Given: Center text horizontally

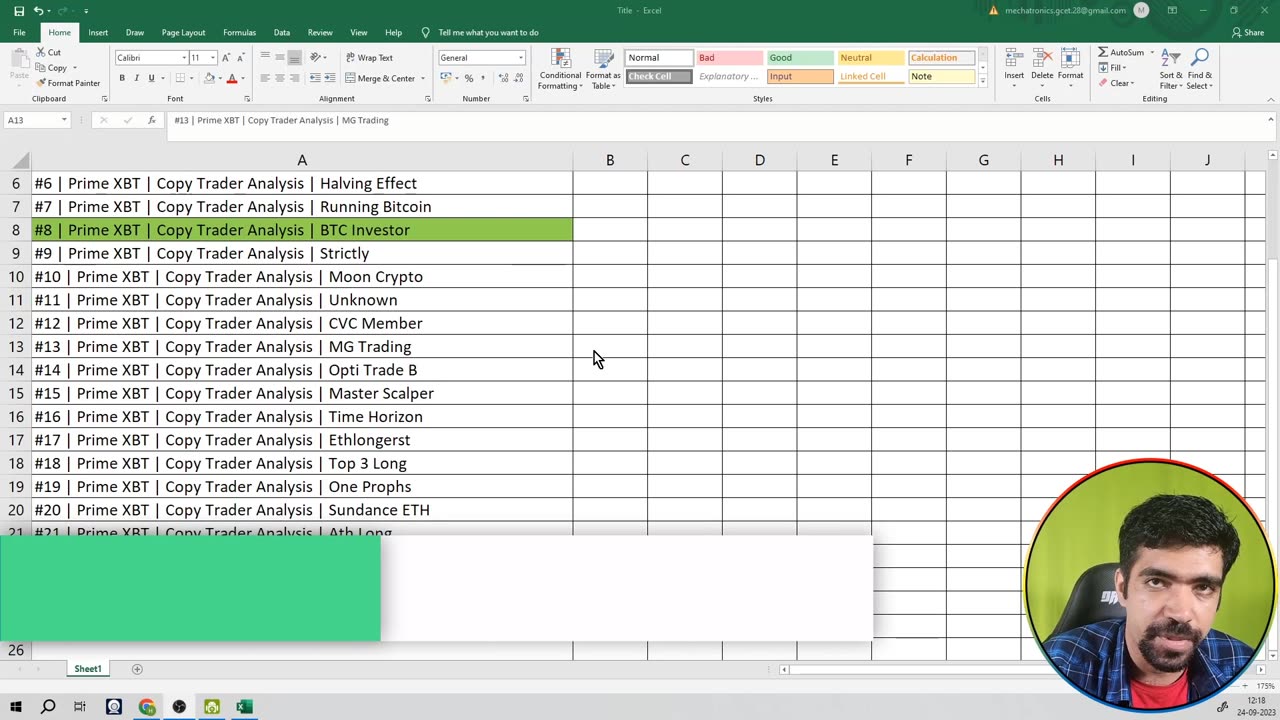Looking at the screenshot, I should pyautogui.click(x=280, y=78).
